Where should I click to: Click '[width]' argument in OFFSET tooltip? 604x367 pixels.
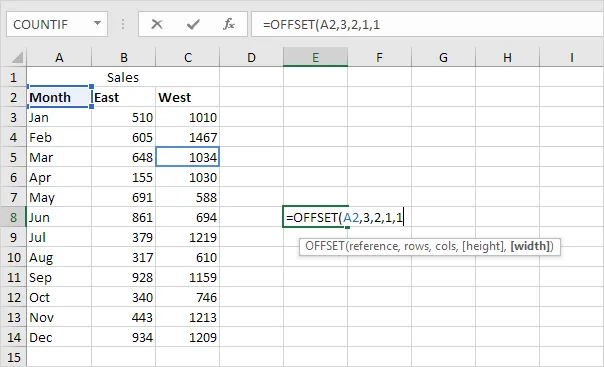530,246
